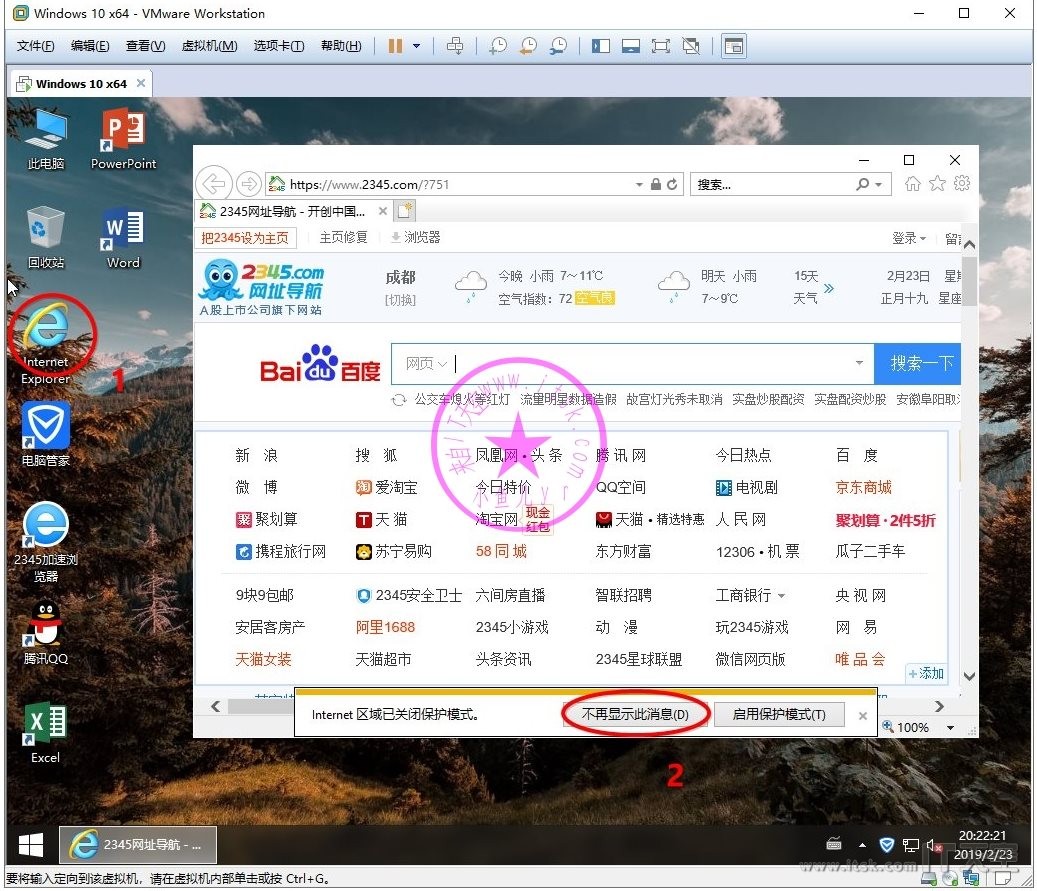The width and height of the screenshot is (1037, 891).
Task: Expand the 网页 search type dropdown
Action: tap(426, 363)
